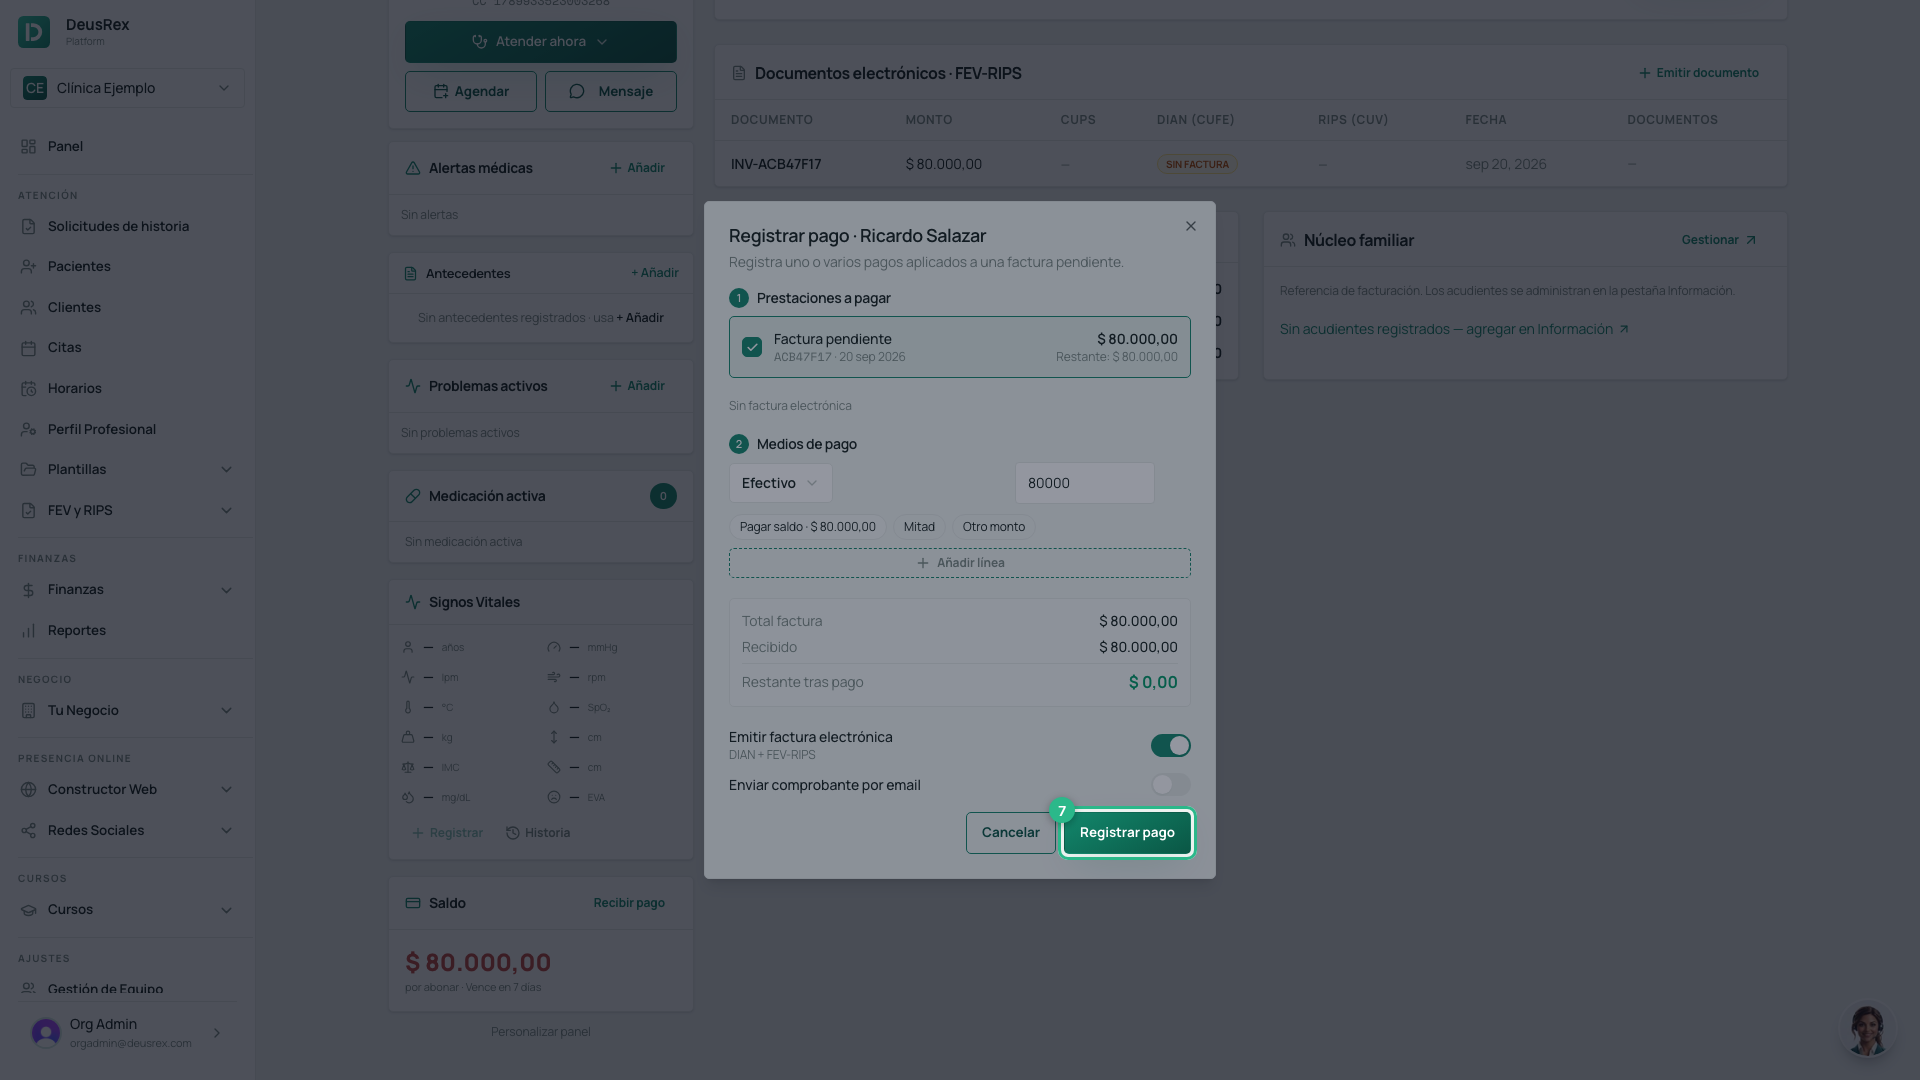1920x1080 pixels.
Task: Close the Registrar pago dialog
Action: 1191,226
